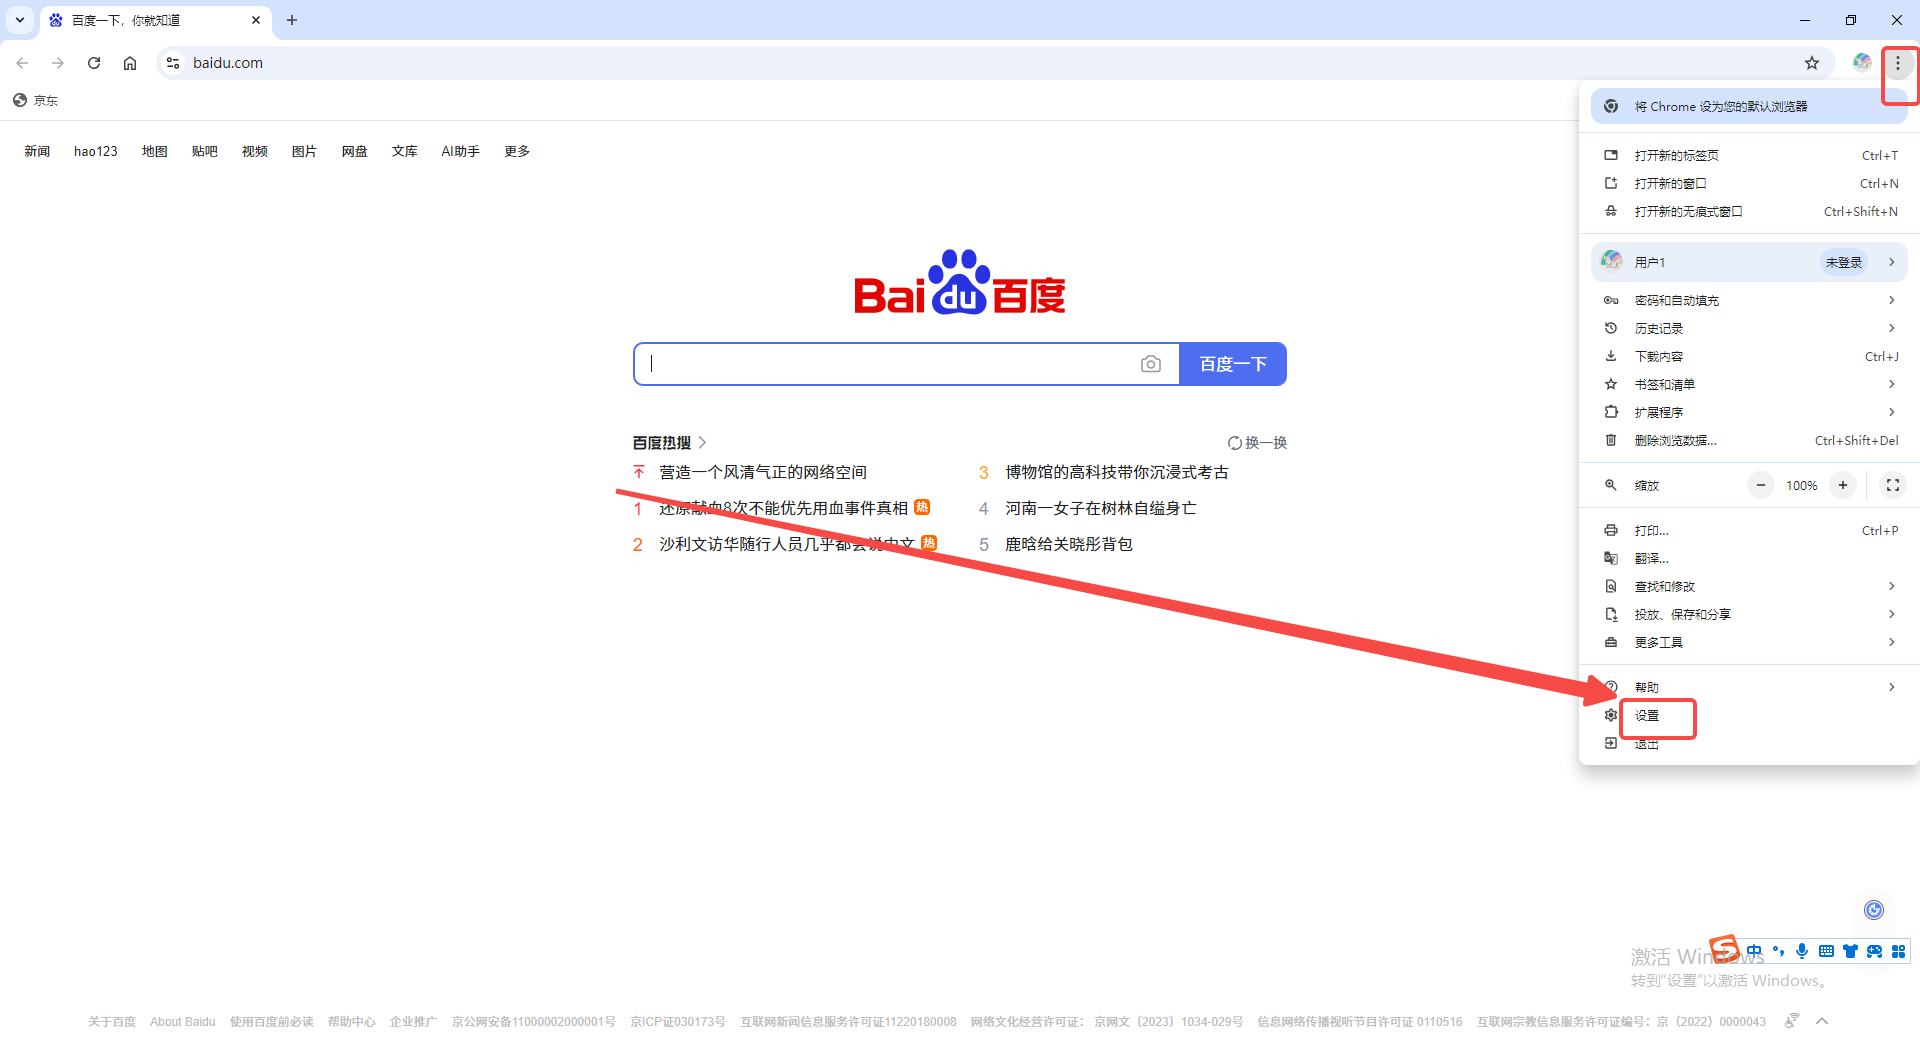
Task: Open 设置 from Chrome menu
Action: point(1749,715)
